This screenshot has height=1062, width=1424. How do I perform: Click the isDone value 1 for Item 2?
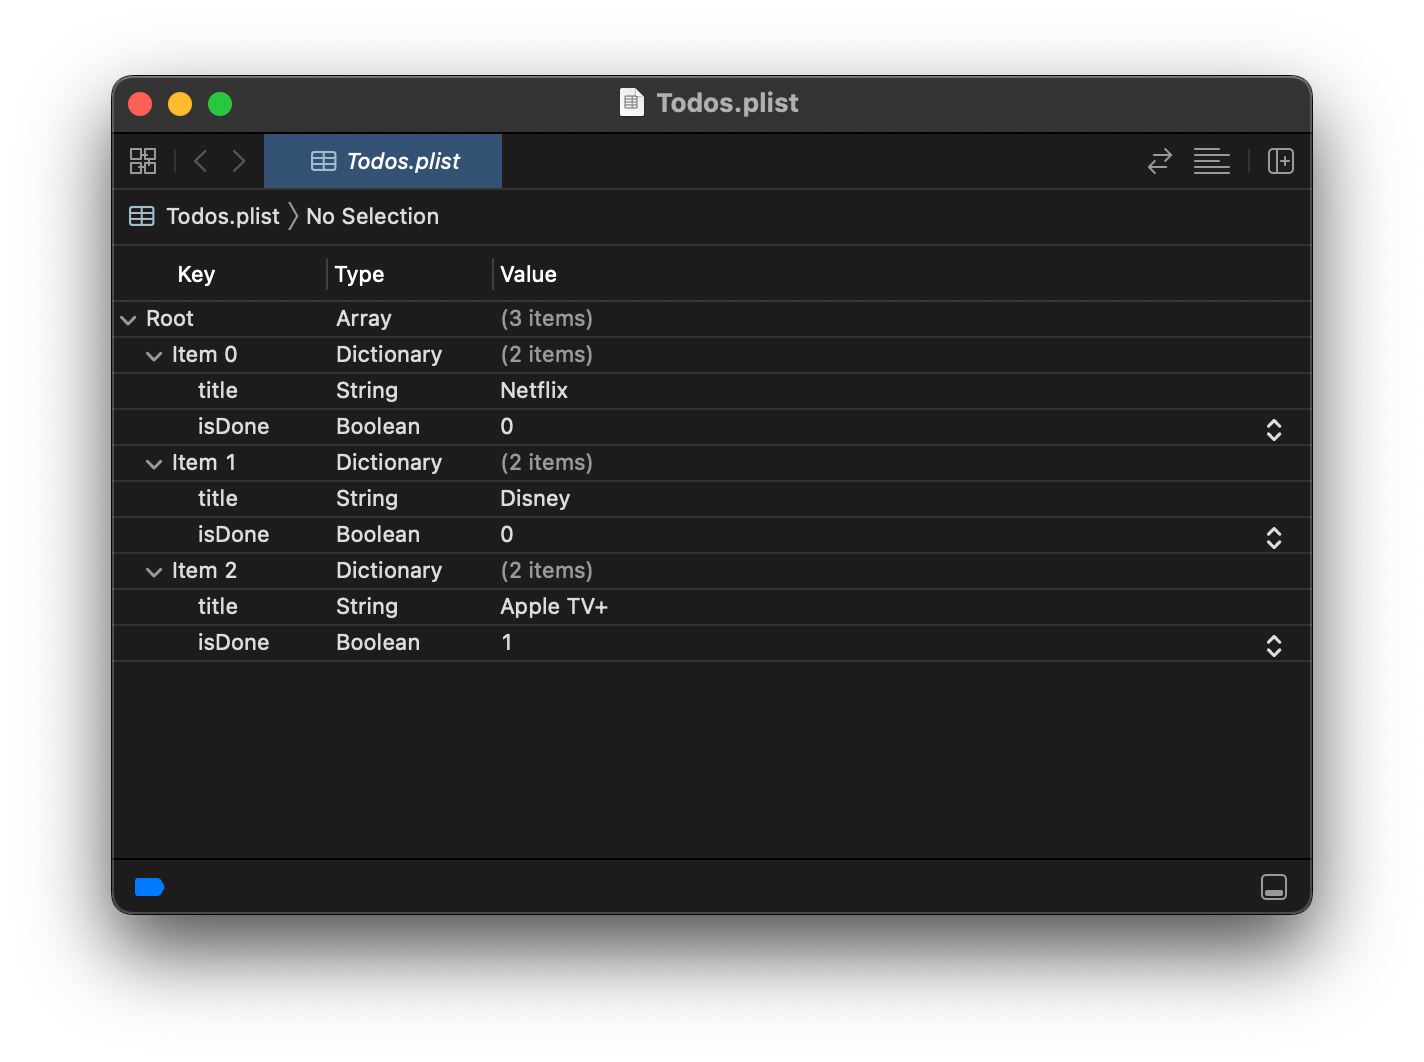pyautogui.click(x=507, y=642)
